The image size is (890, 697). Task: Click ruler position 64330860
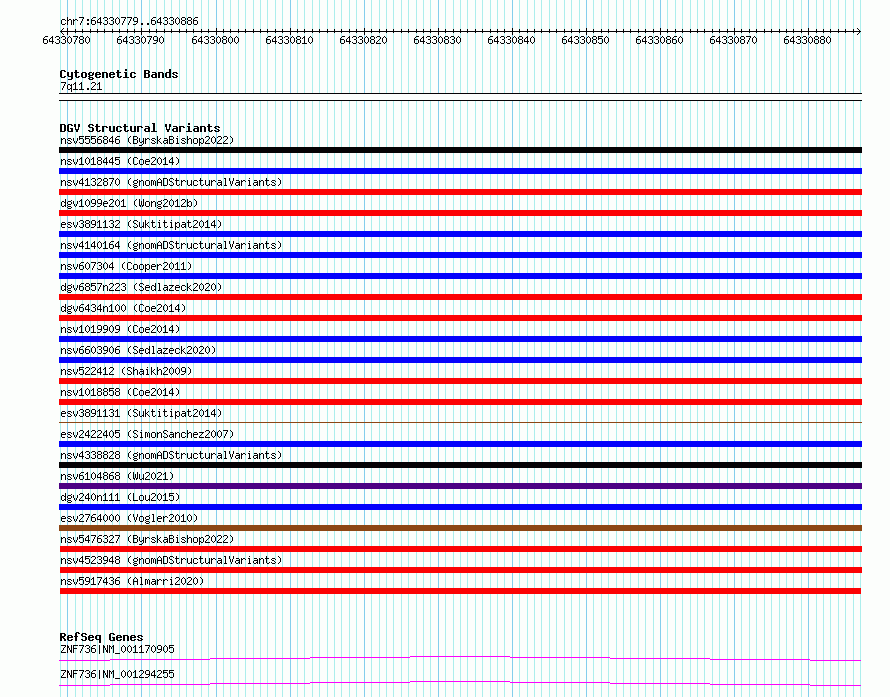[x=659, y=40]
